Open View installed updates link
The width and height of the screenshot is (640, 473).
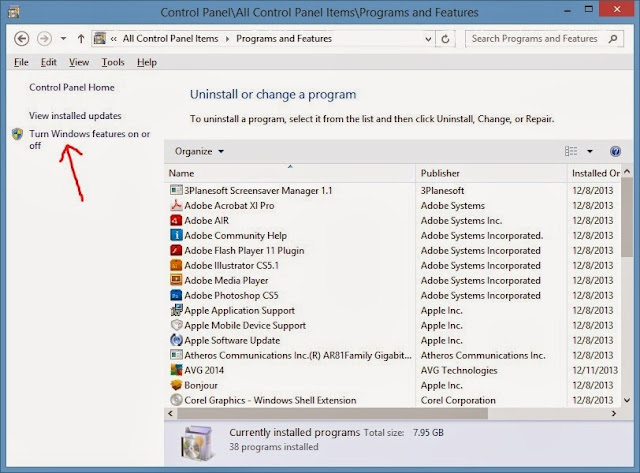click(75, 116)
